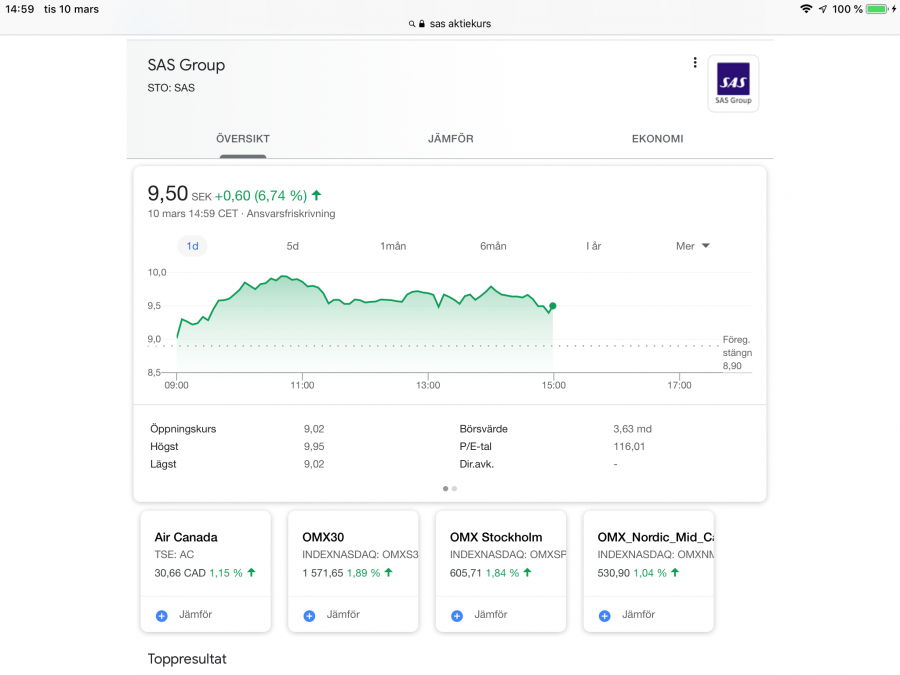This screenshot has height=675, width=900.
Task: Click the current price marker on chart
Action: (553, 306)
